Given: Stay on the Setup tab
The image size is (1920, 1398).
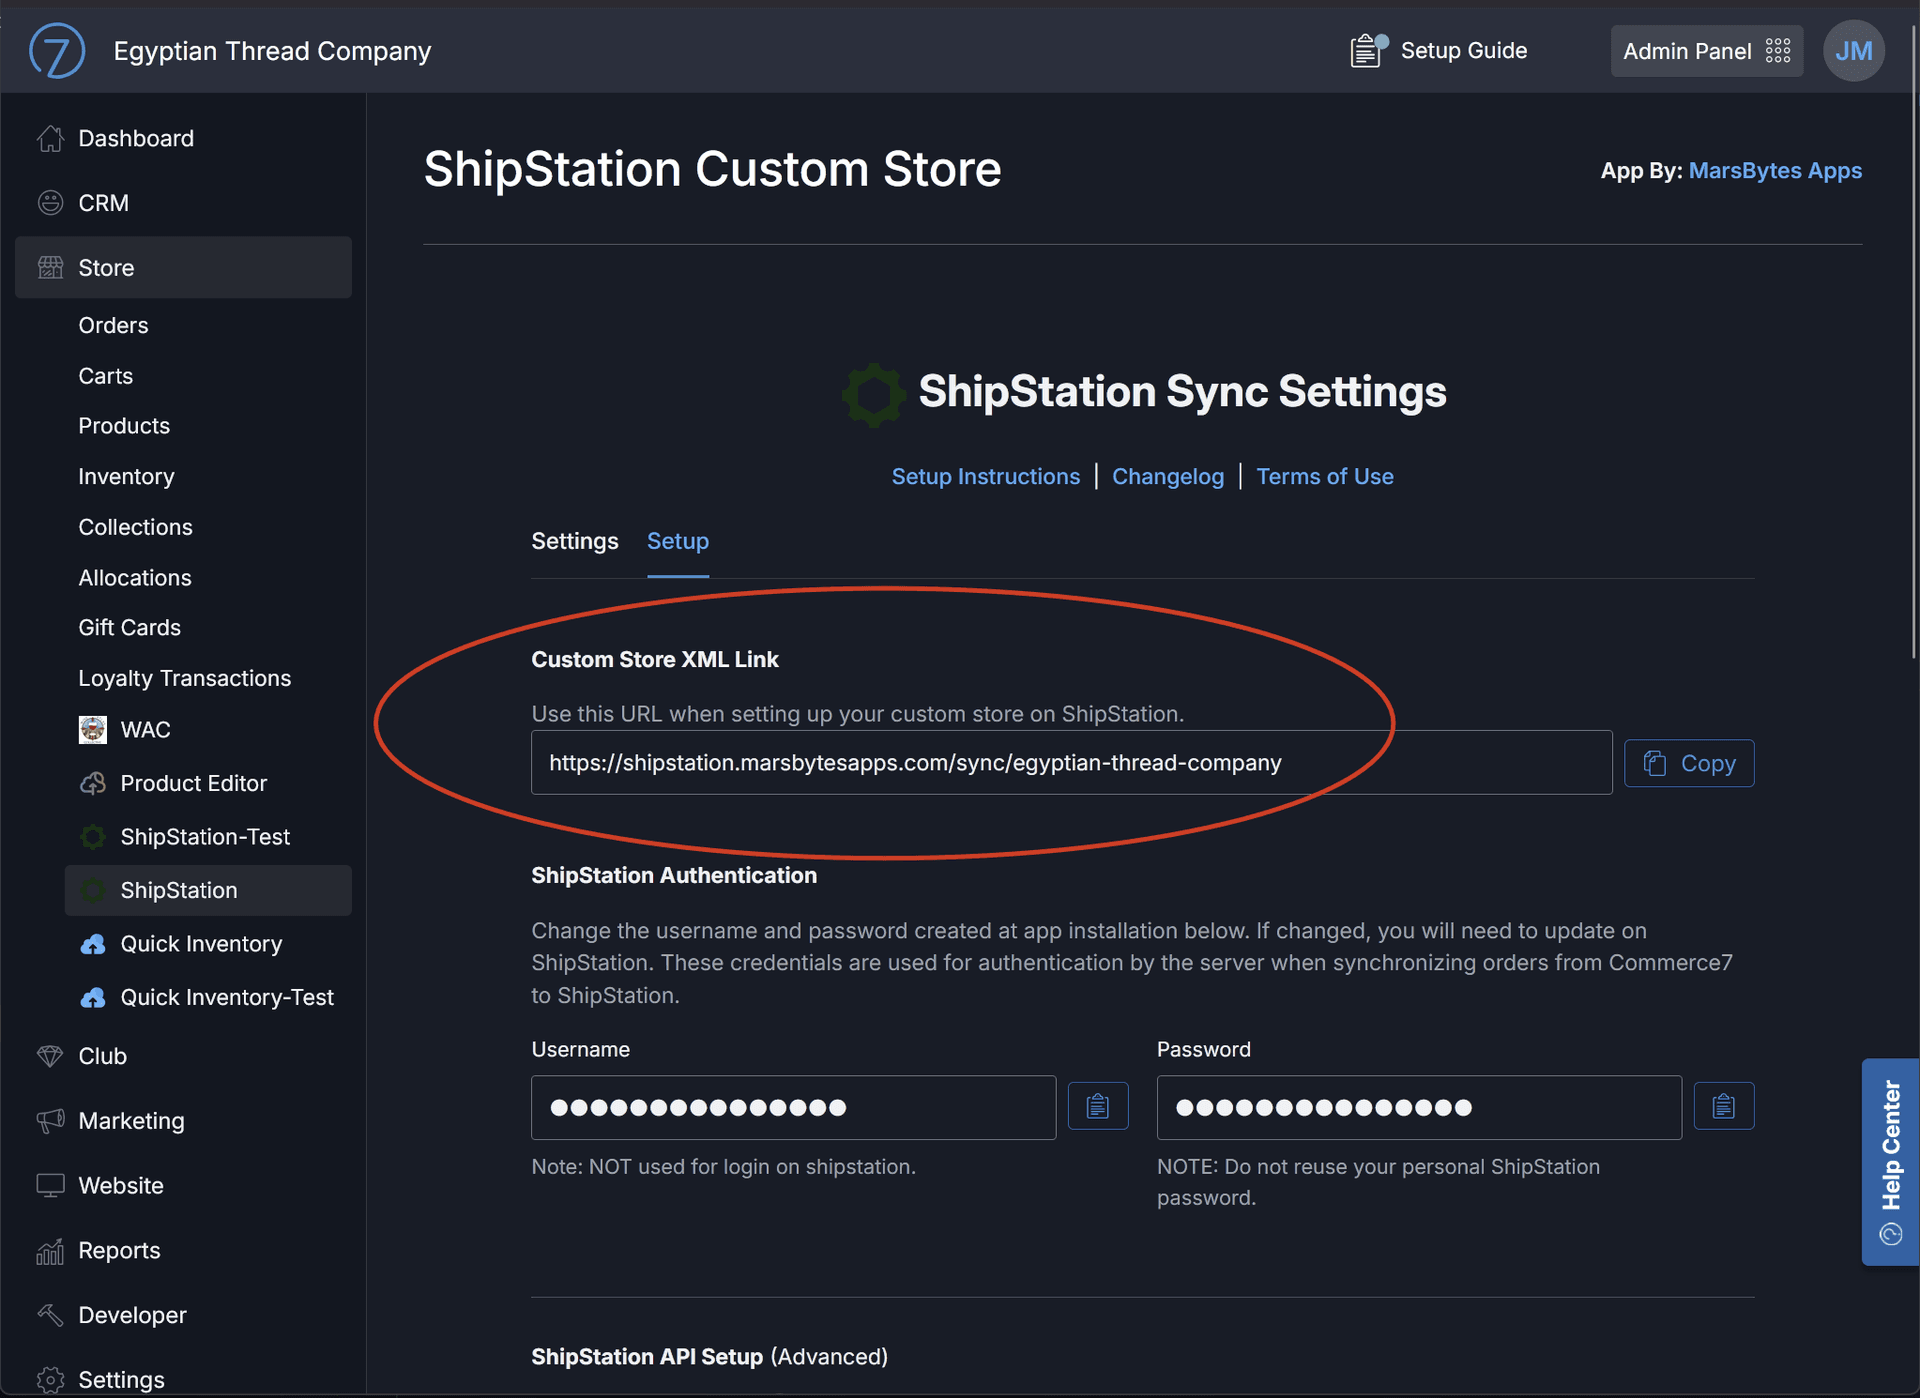Looking at the screenshot, I should [677, 541].
